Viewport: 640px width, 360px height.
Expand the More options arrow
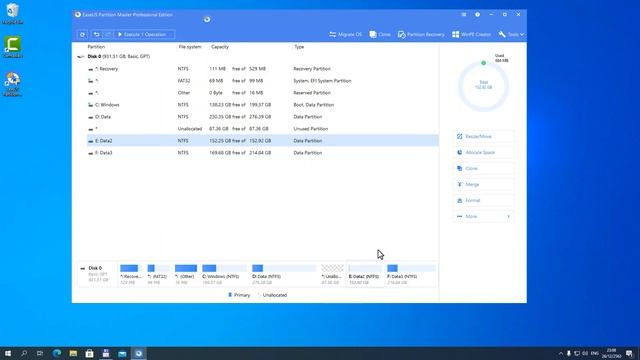pyautogui.click(x=508, y=216)
